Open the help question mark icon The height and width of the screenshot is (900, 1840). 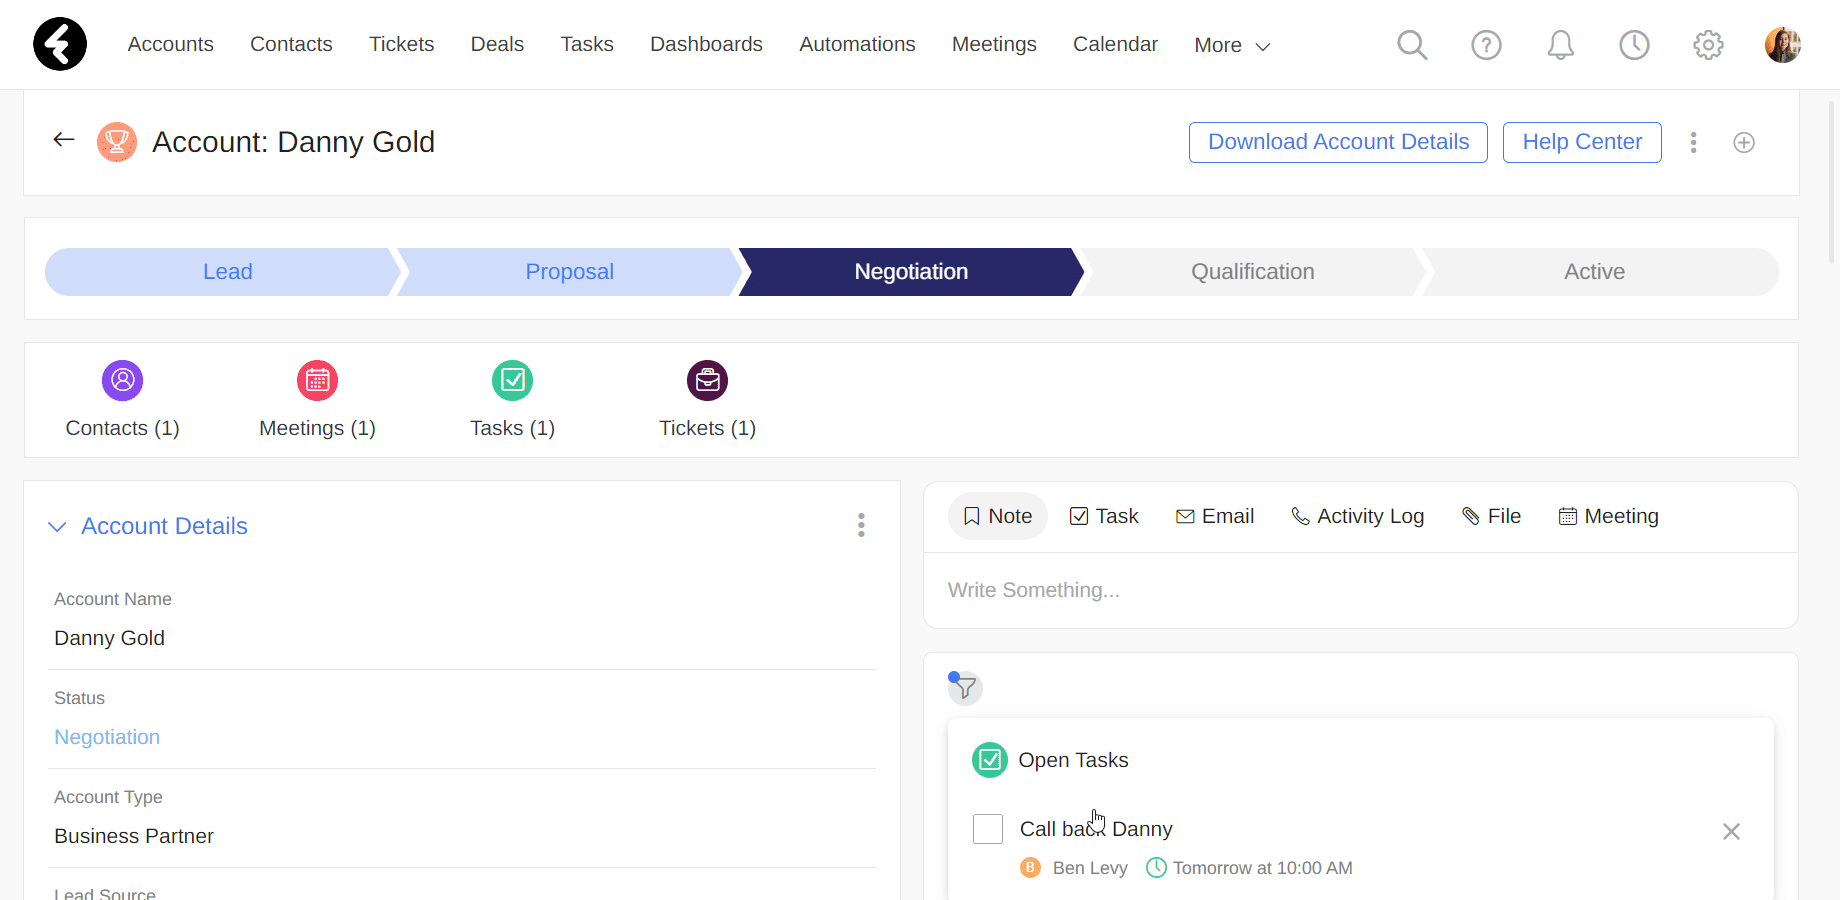[x=1486, y=45]
